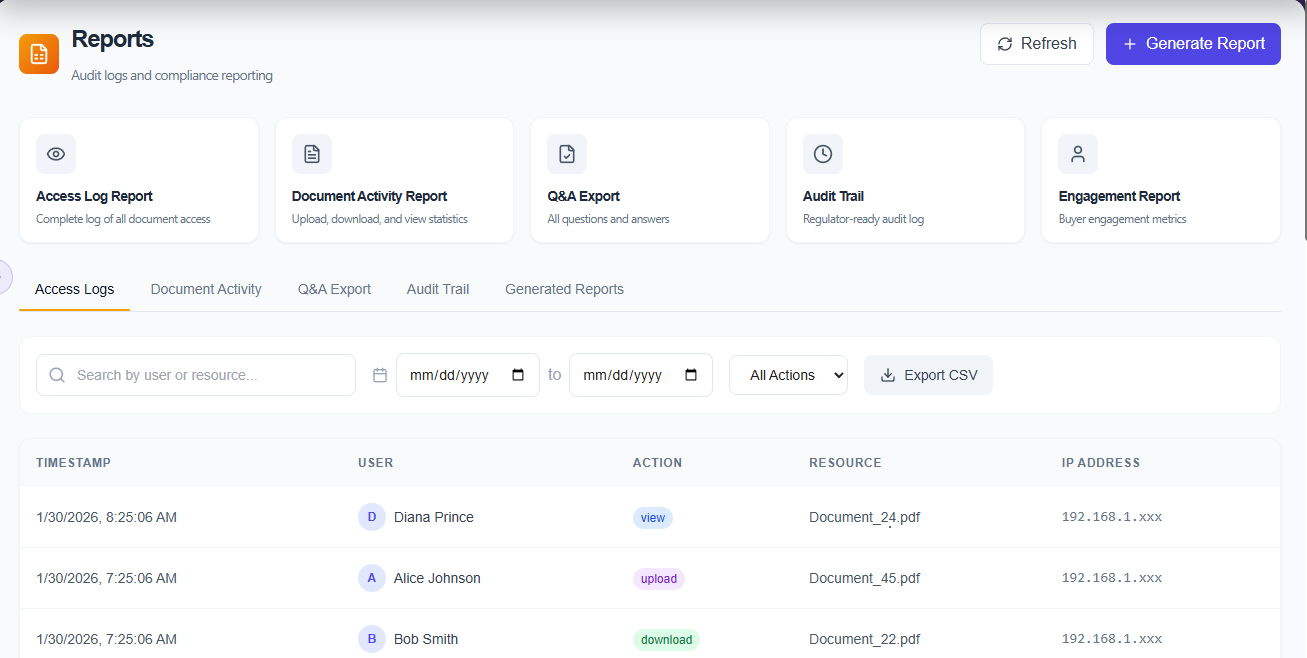Click Bob Smith's avatar badge
Image resolution: width=1307 pixels, height=658 pixels.
click(372, 639)
